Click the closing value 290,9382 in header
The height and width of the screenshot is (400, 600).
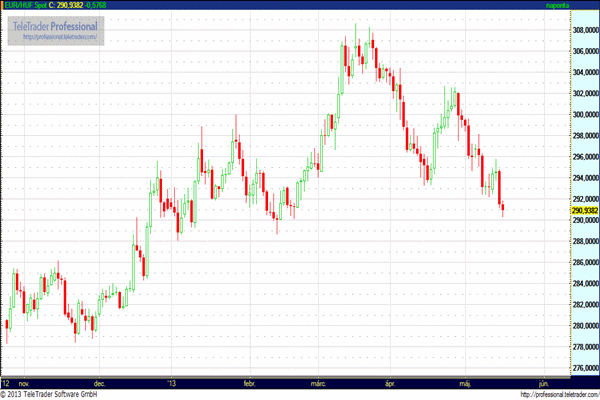coord(71,6)
